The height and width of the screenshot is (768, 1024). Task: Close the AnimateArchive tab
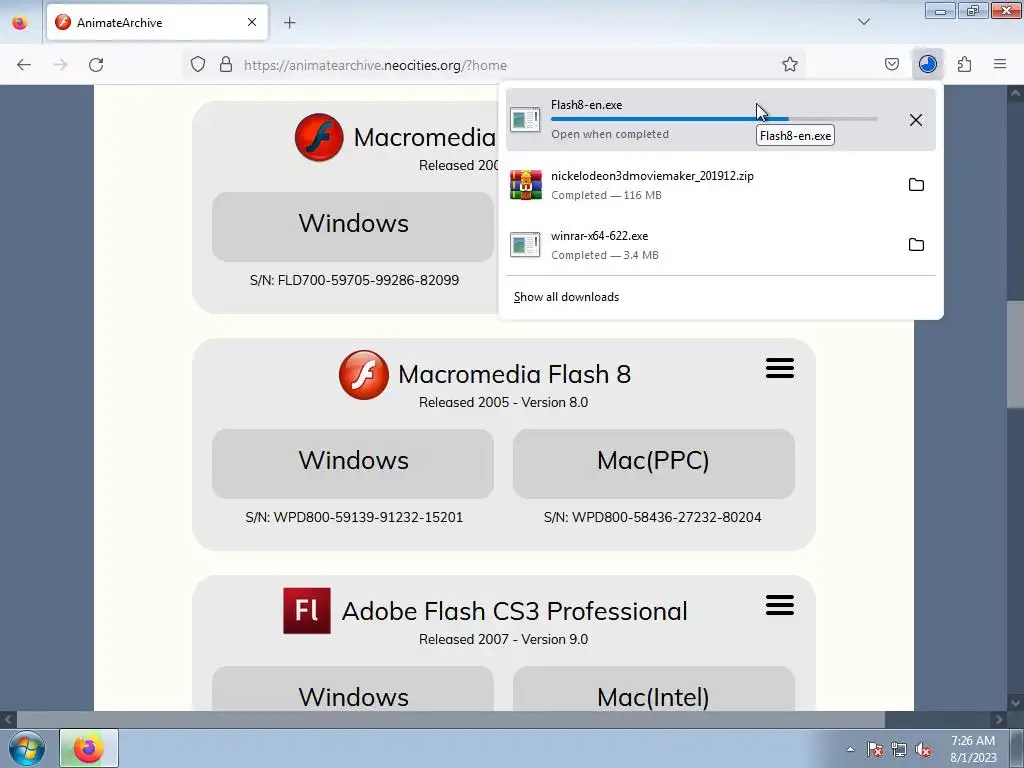tap(251, 22)
